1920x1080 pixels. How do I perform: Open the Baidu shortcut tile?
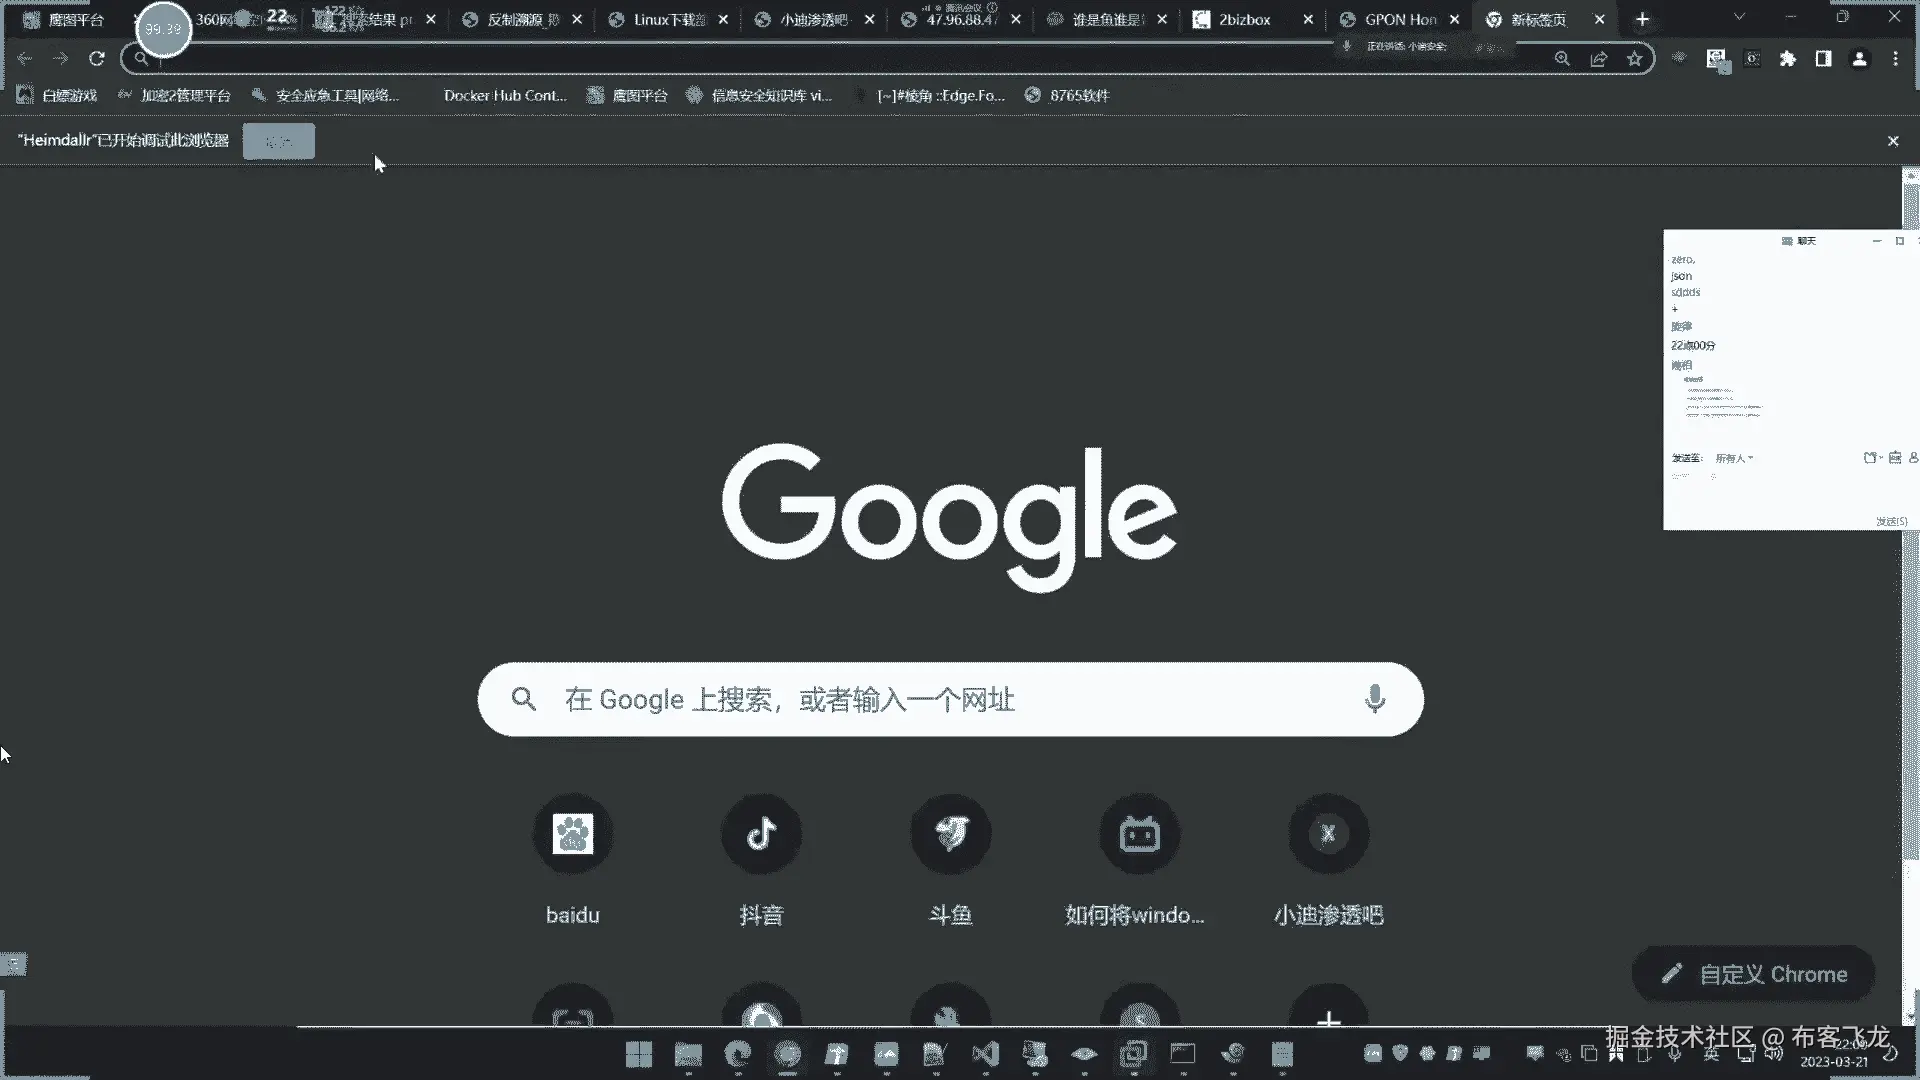572,834
